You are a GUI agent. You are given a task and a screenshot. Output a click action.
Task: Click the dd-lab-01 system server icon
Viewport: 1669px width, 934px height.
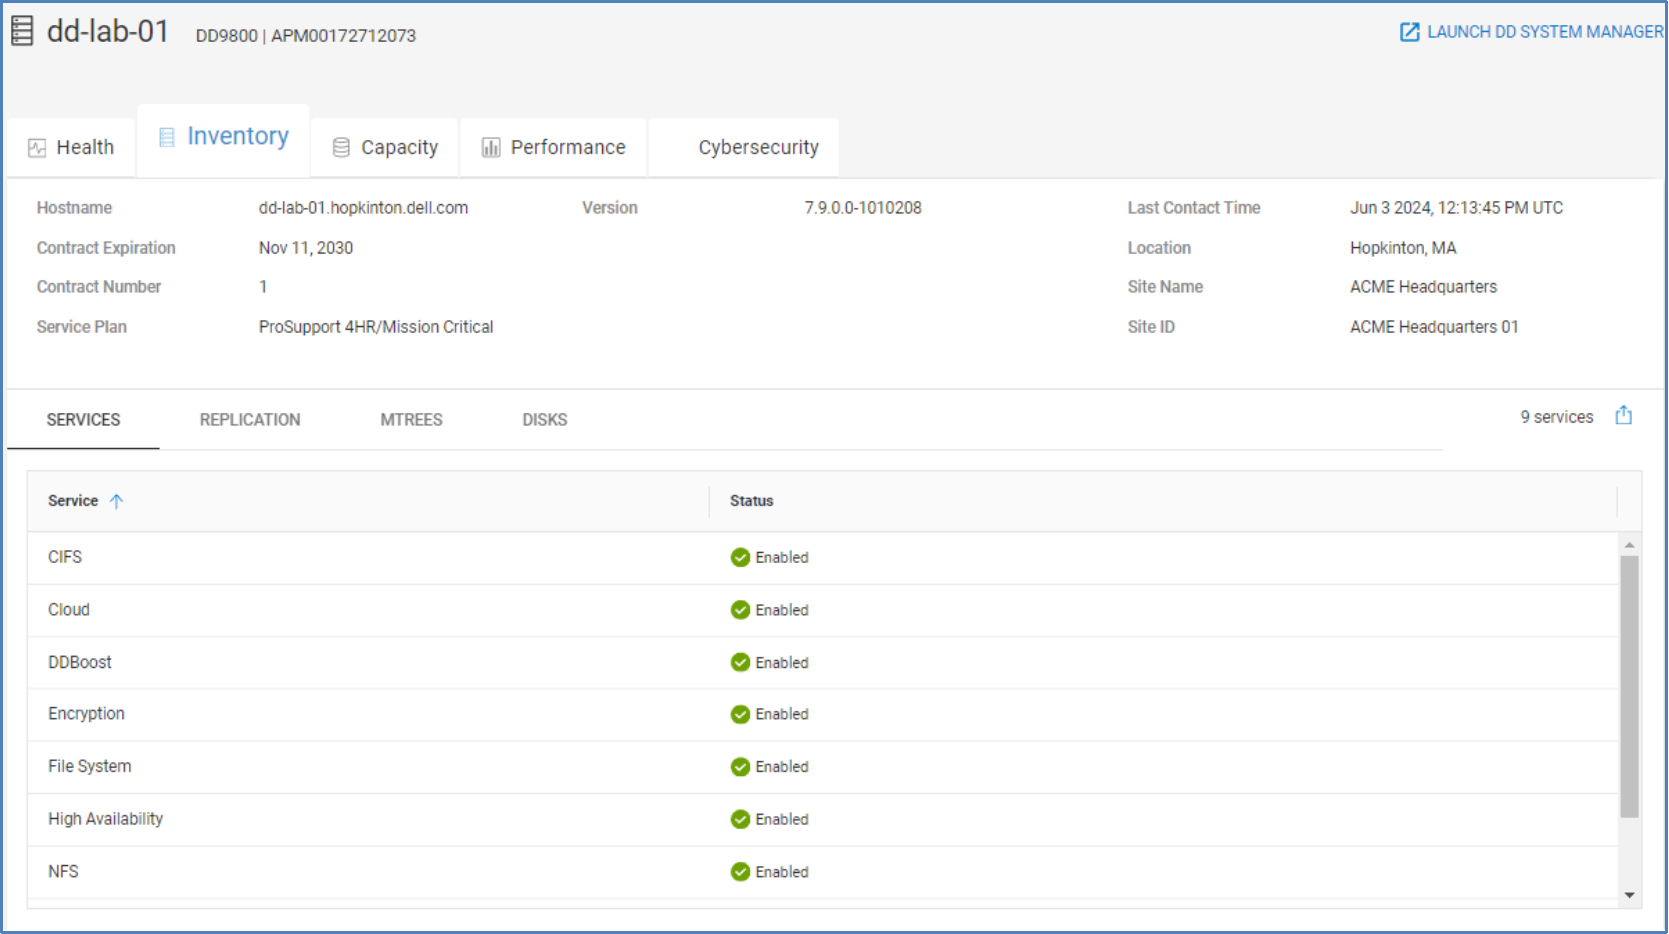pos(22,31)
